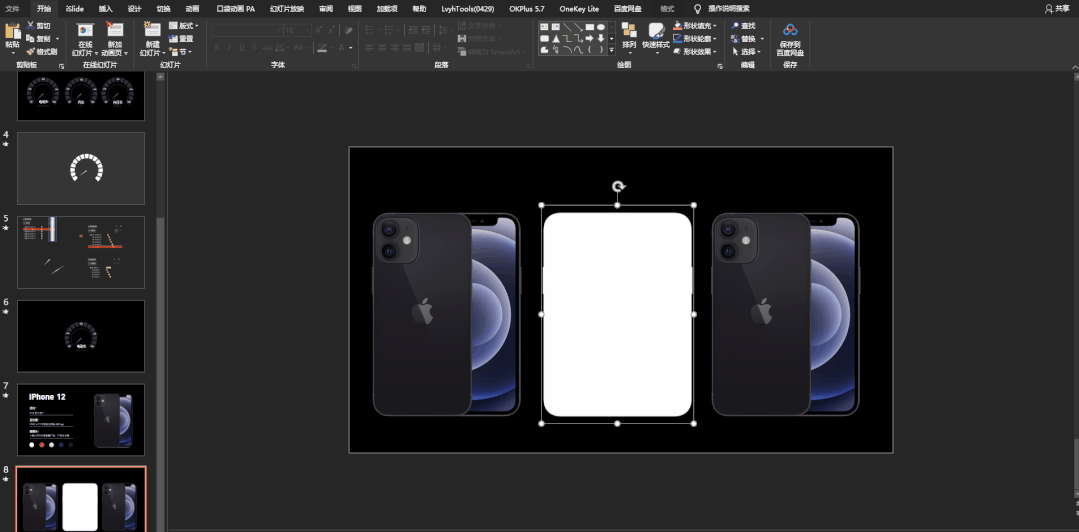Open Shape Fill (形状填充) dropdown

point(696,25)
